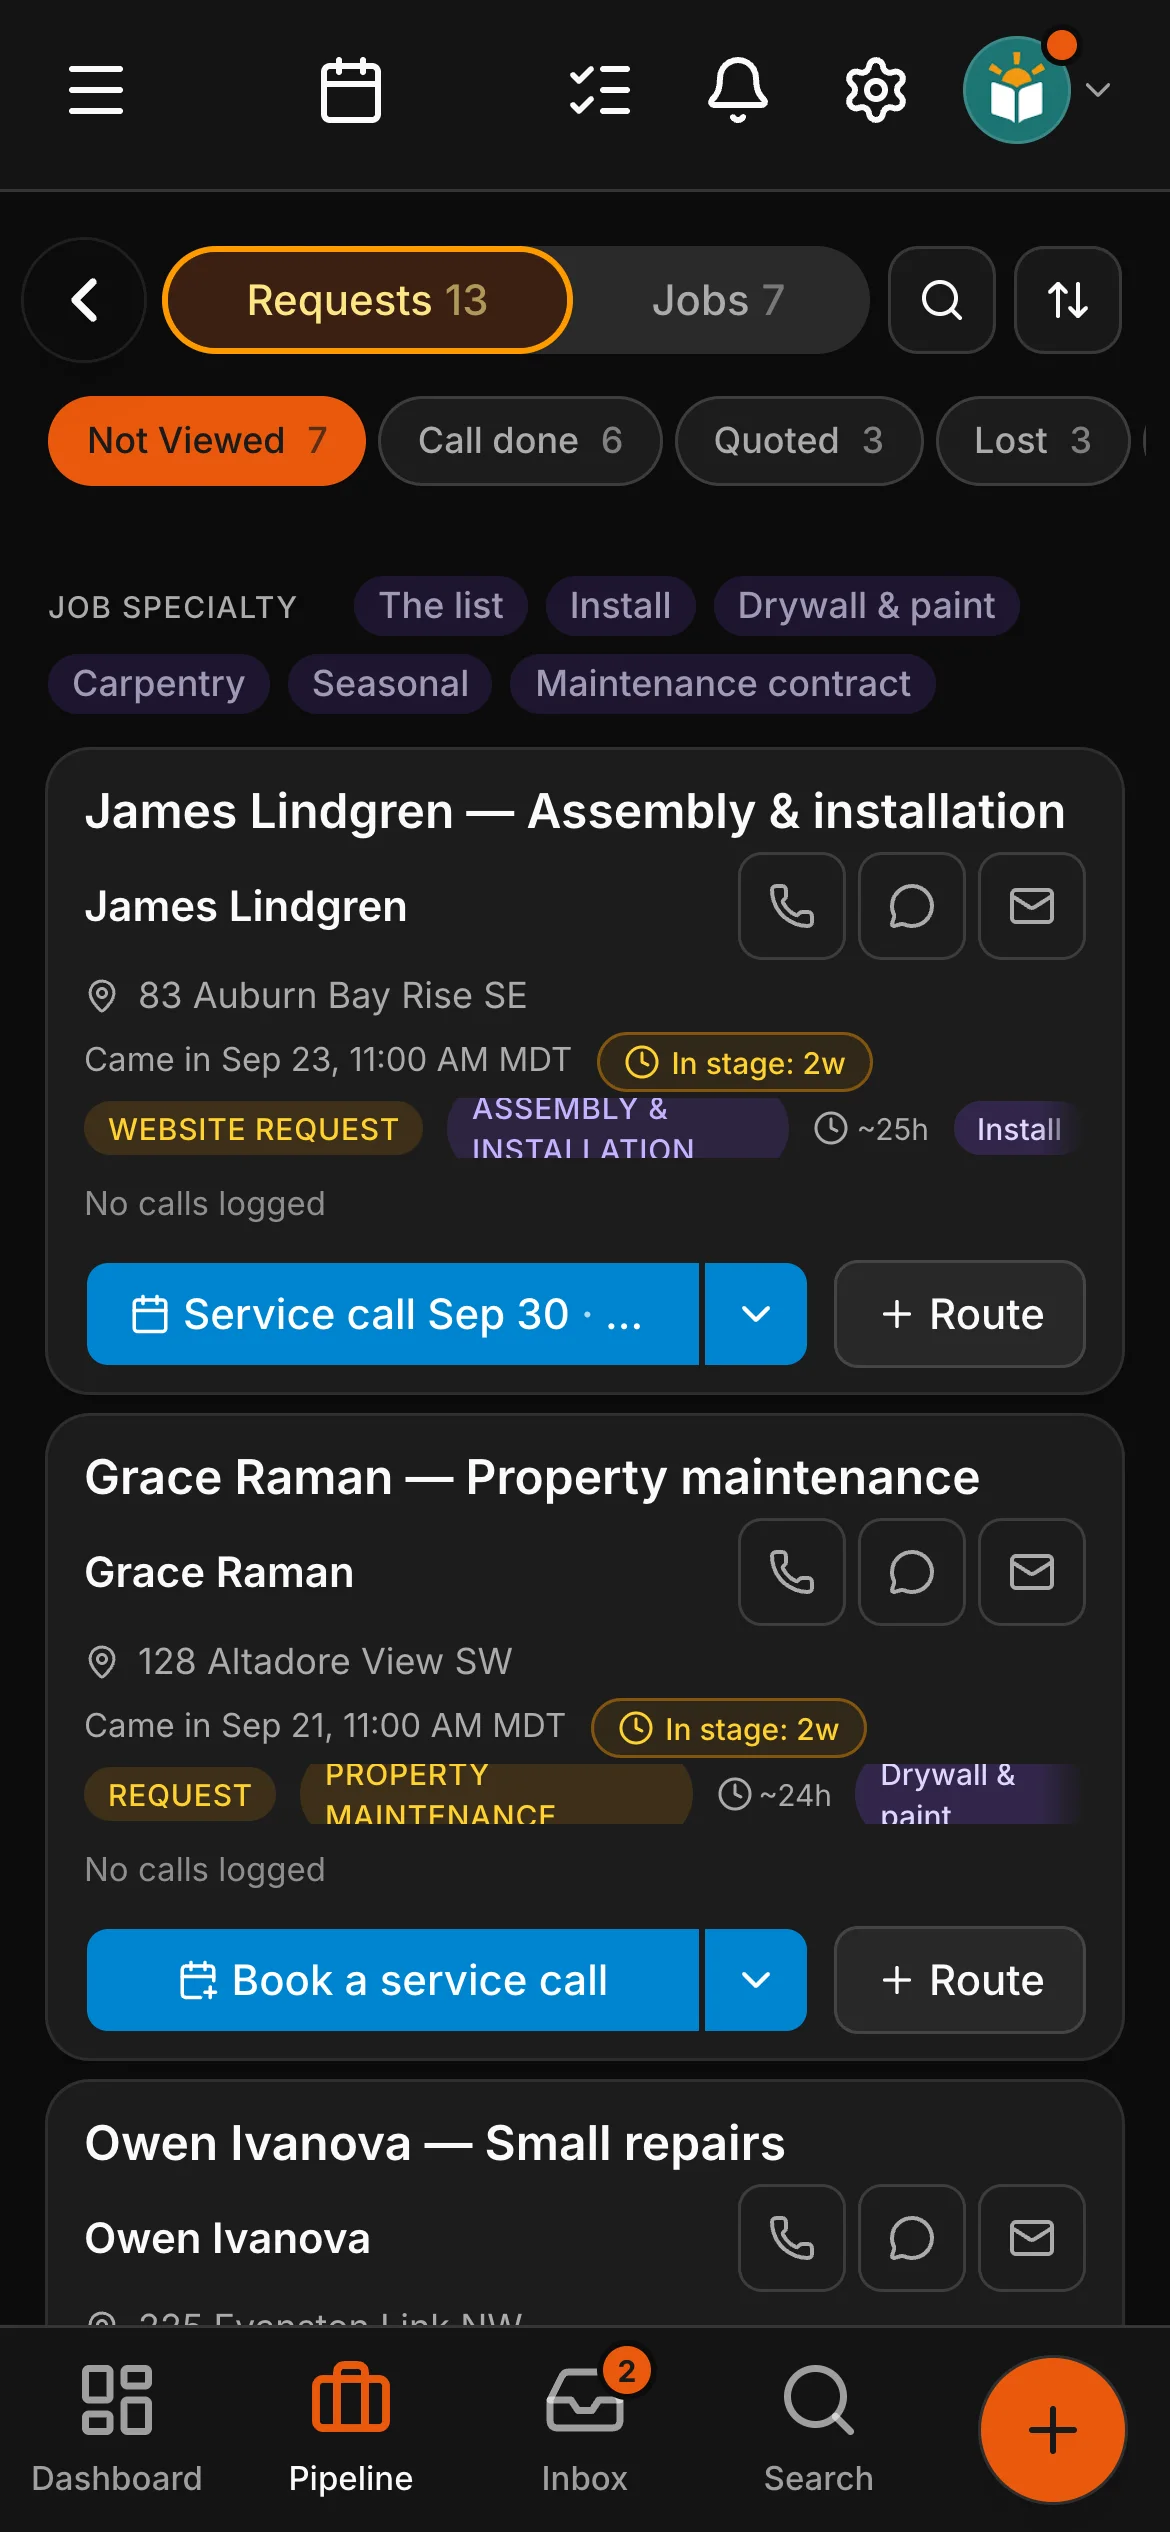Message James Lindgren via chat icon
Viewport: 1170px width, 2532px height.
[912, 906]
